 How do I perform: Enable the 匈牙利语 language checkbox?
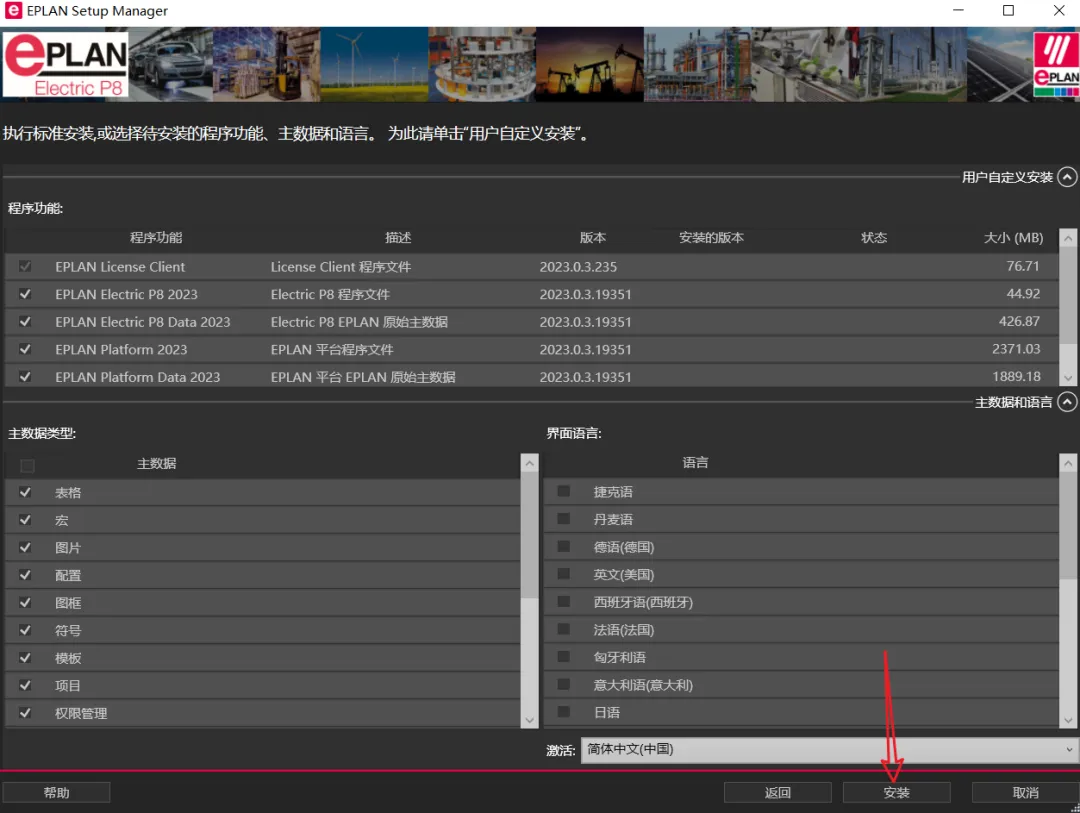pyautogui.click(x=563, y=657)
